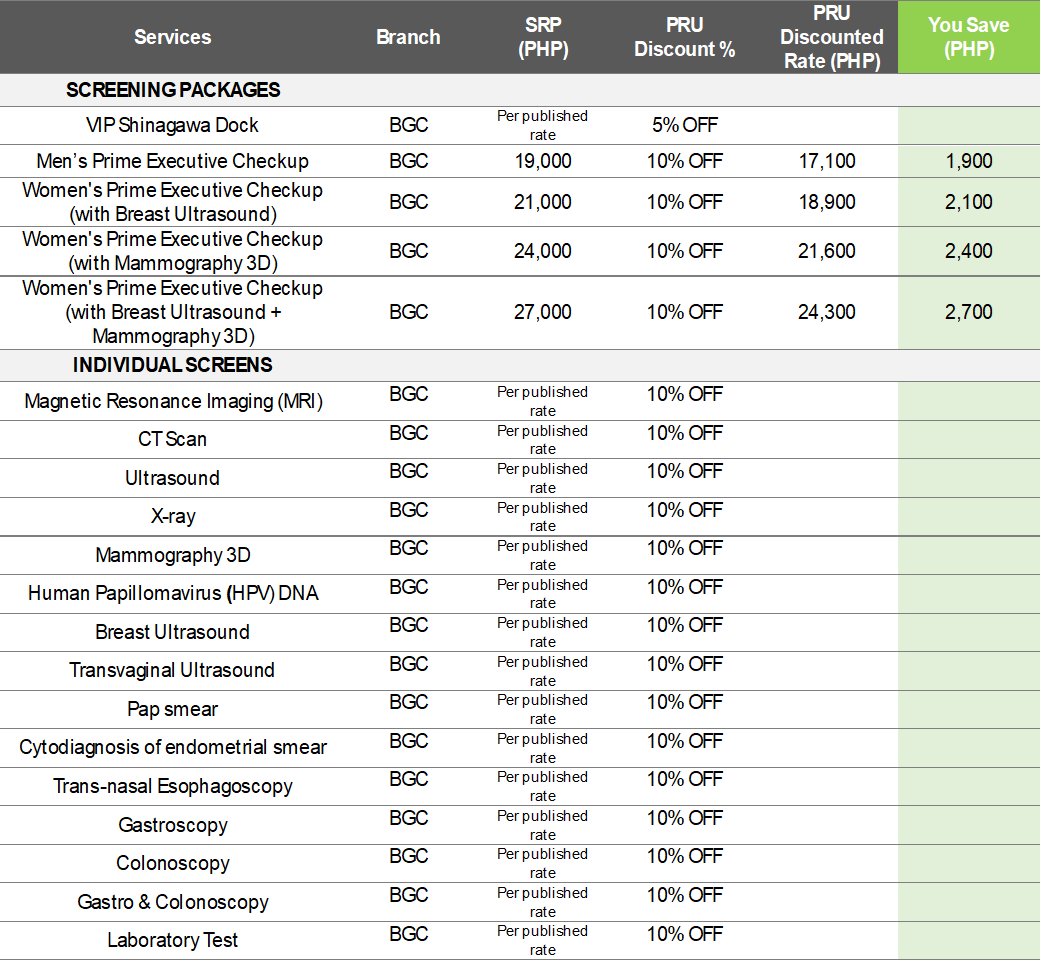Image resolution: width=1041 pixels, height=964 pixels.
Task: Click the PRU Discounted Rate (PHP) header
Action: tap(831, 37)
